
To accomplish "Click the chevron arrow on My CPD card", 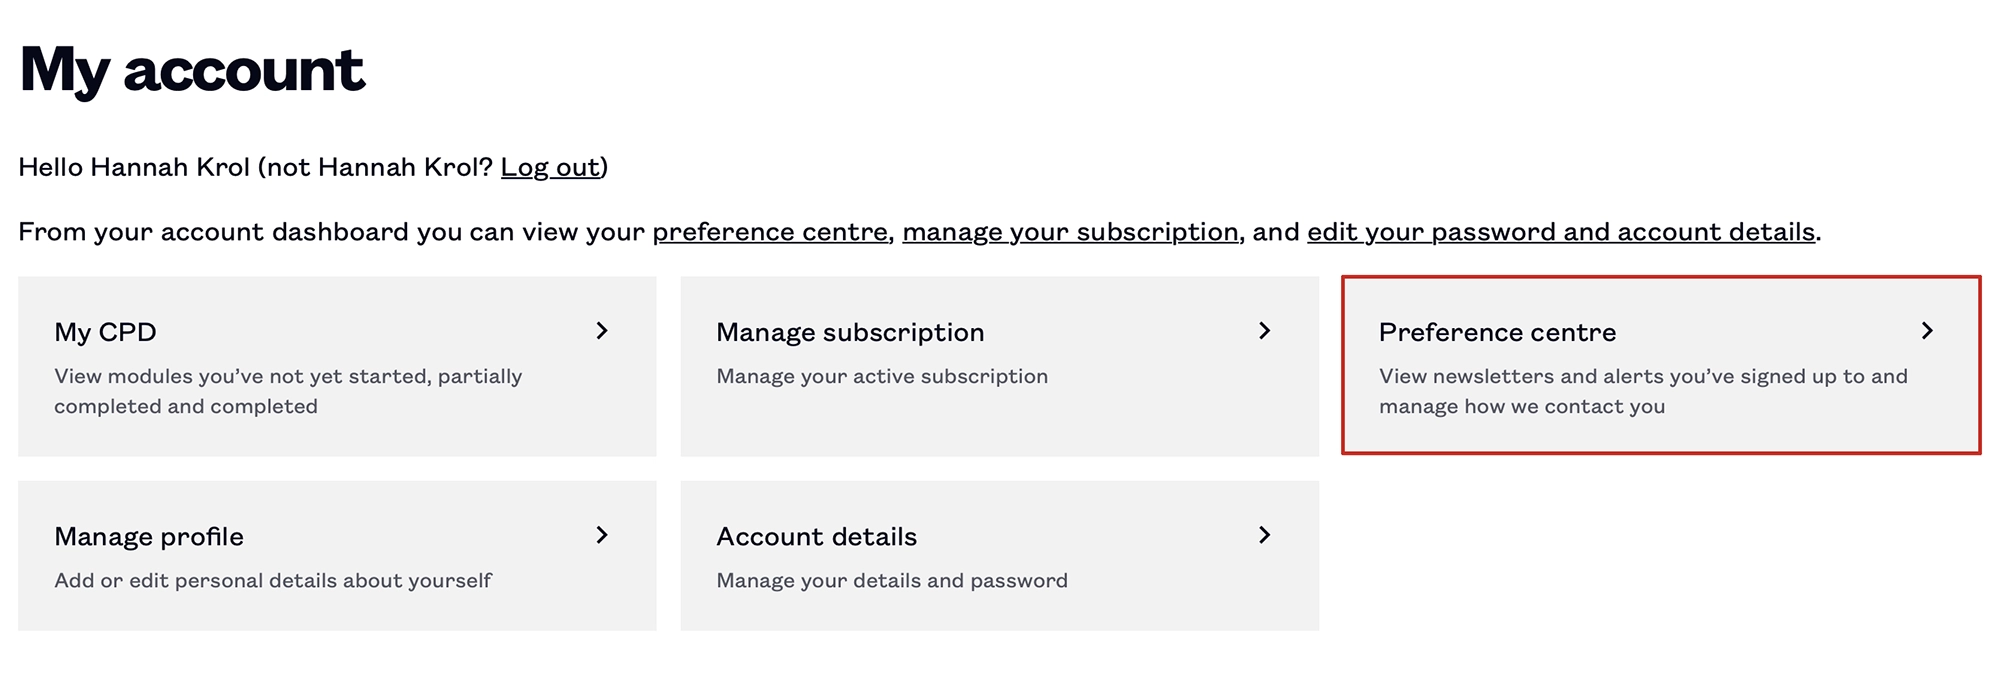I will [604, 331].
